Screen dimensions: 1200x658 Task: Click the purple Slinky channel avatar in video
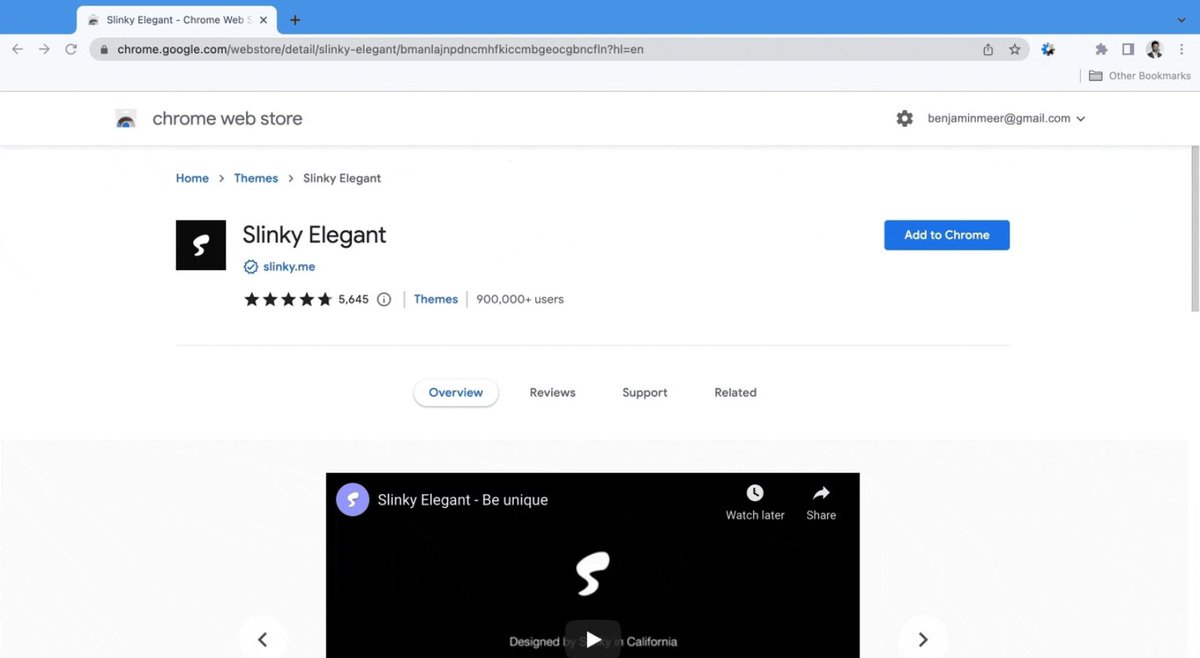click(353, 499)
